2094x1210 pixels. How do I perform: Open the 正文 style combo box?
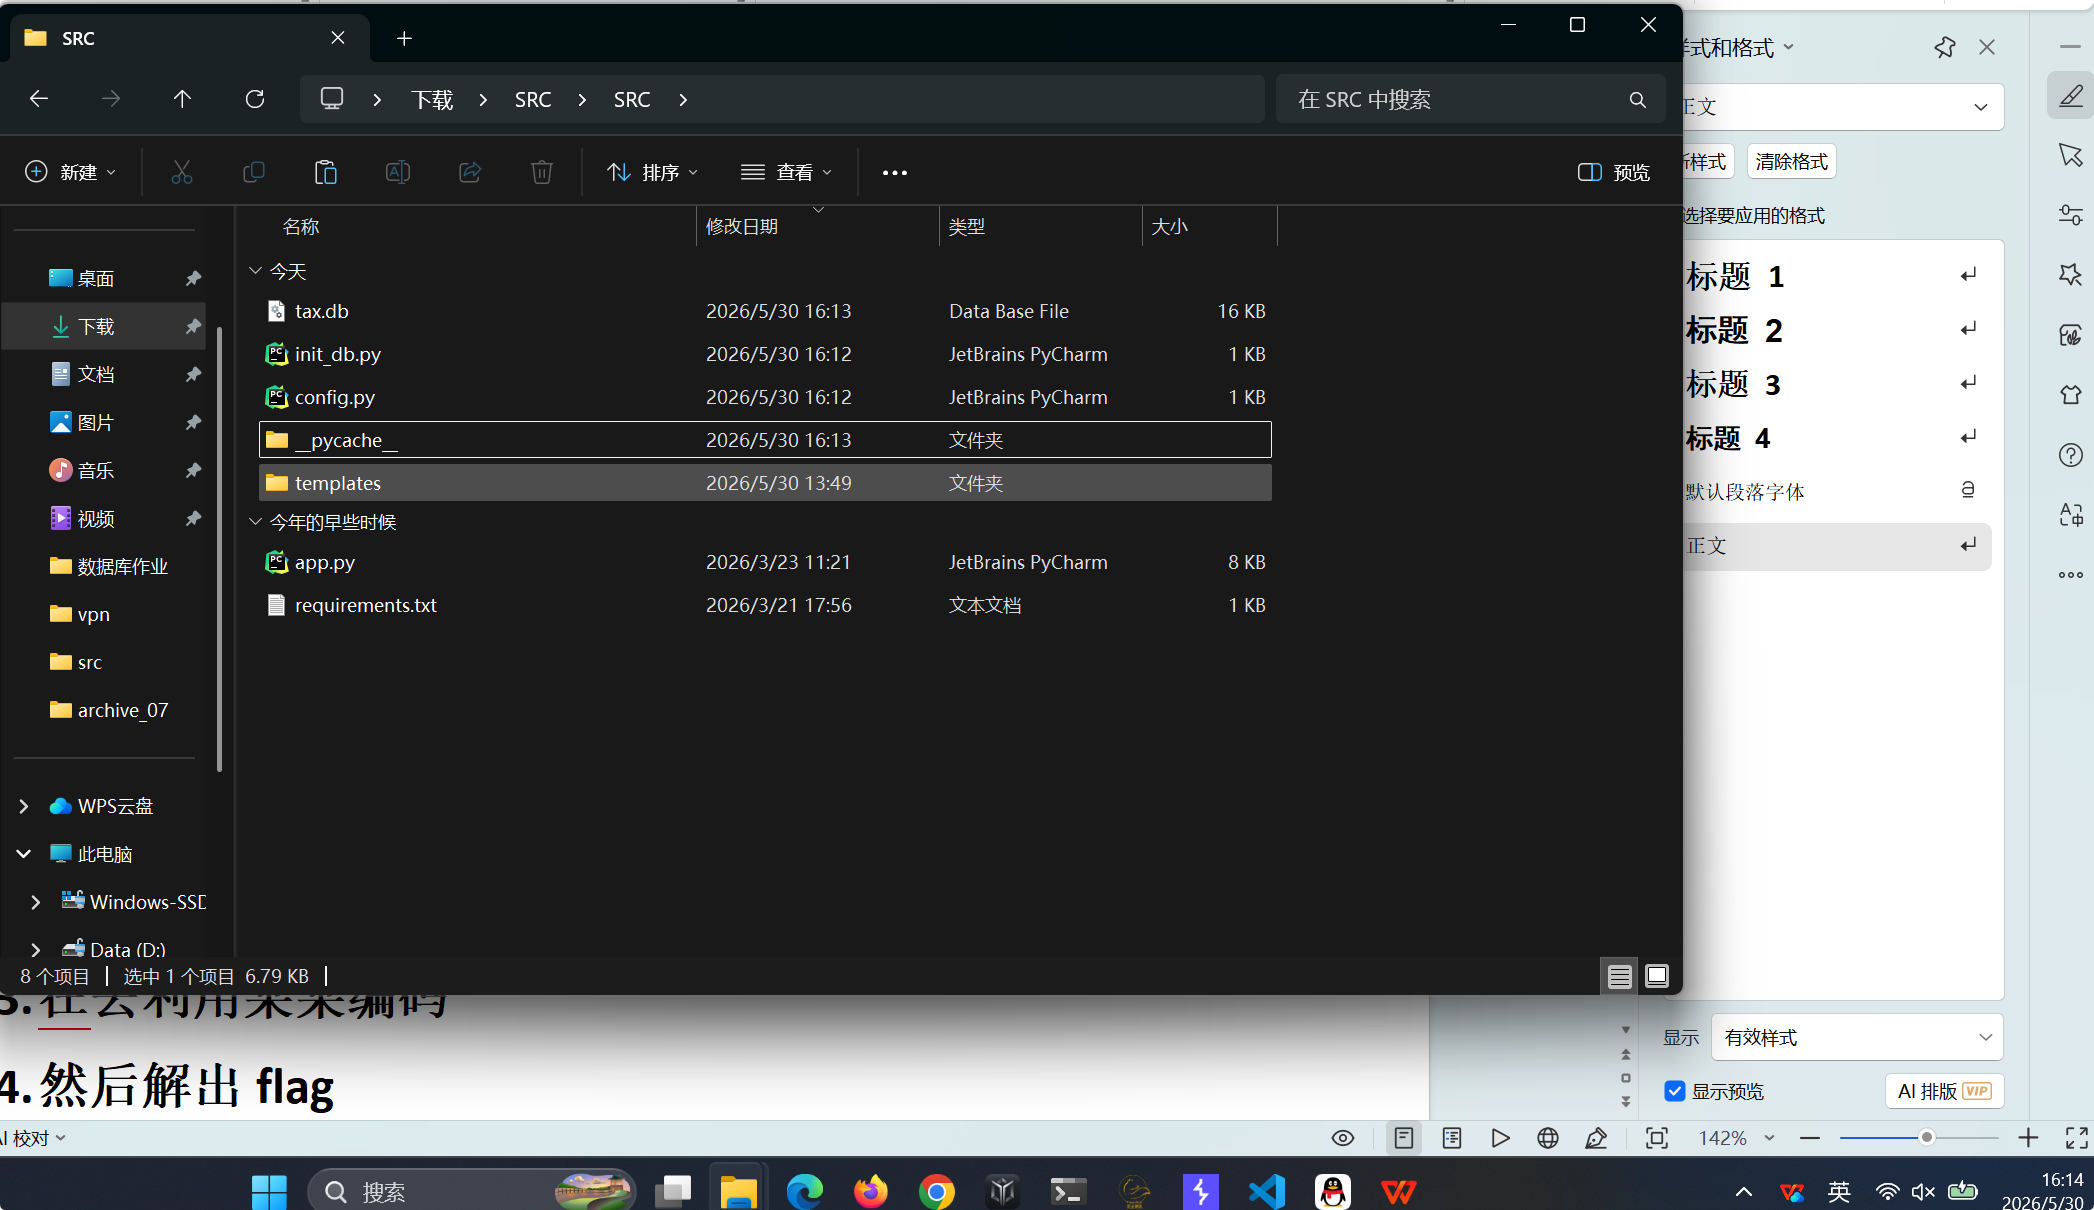(1842, 107)
